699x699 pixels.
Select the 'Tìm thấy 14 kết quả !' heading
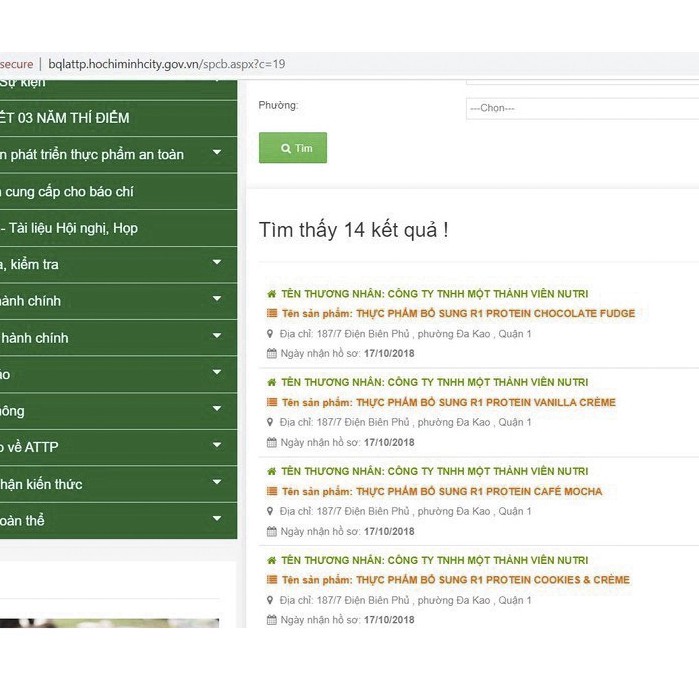tap(354, 230)
